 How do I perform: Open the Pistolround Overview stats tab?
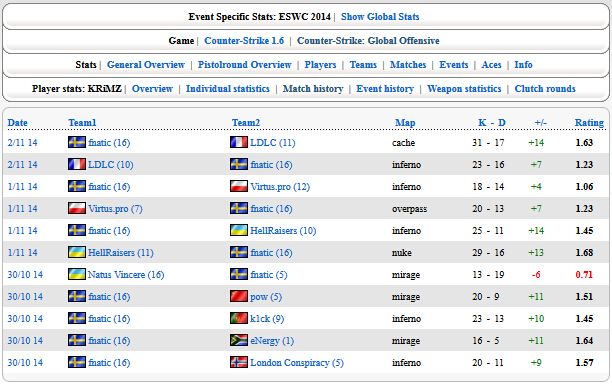pyautogui.click(x=244, y=65)
